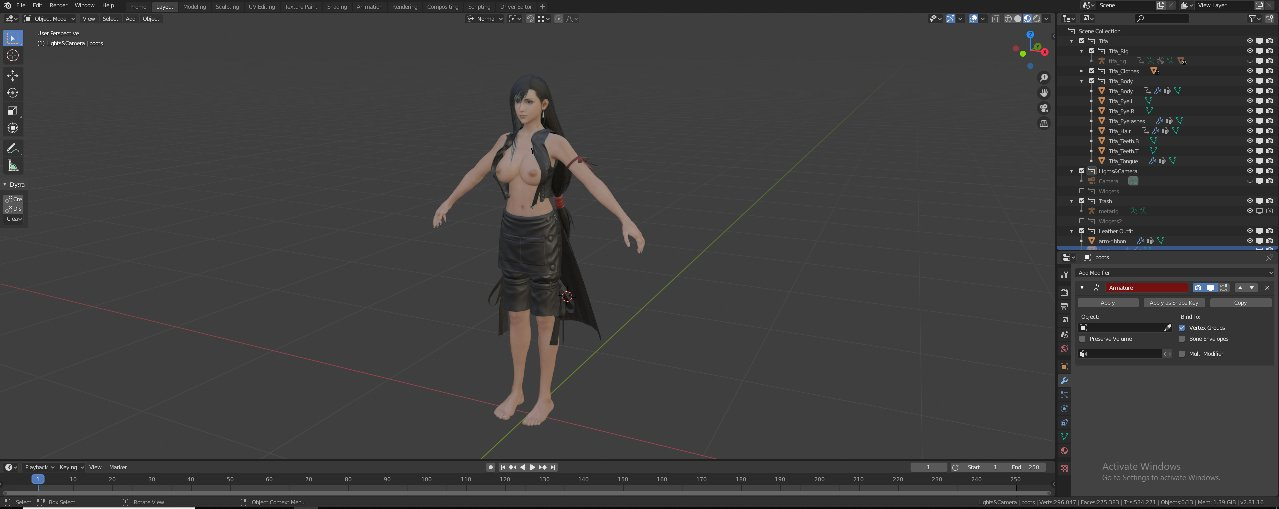Toggle camera view icon in viewport
This screenshot has width=1279, height=509.
(x=1044, y=108)
